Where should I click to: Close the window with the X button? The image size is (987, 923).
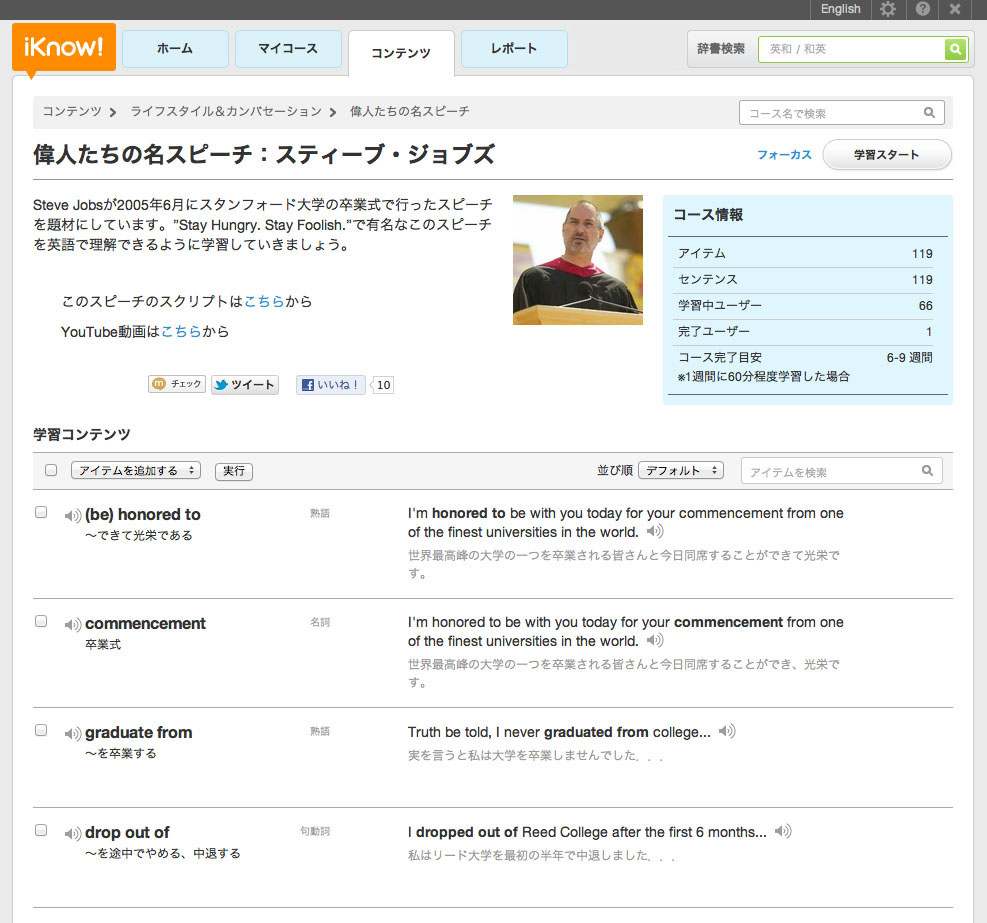tap(955, 9)
